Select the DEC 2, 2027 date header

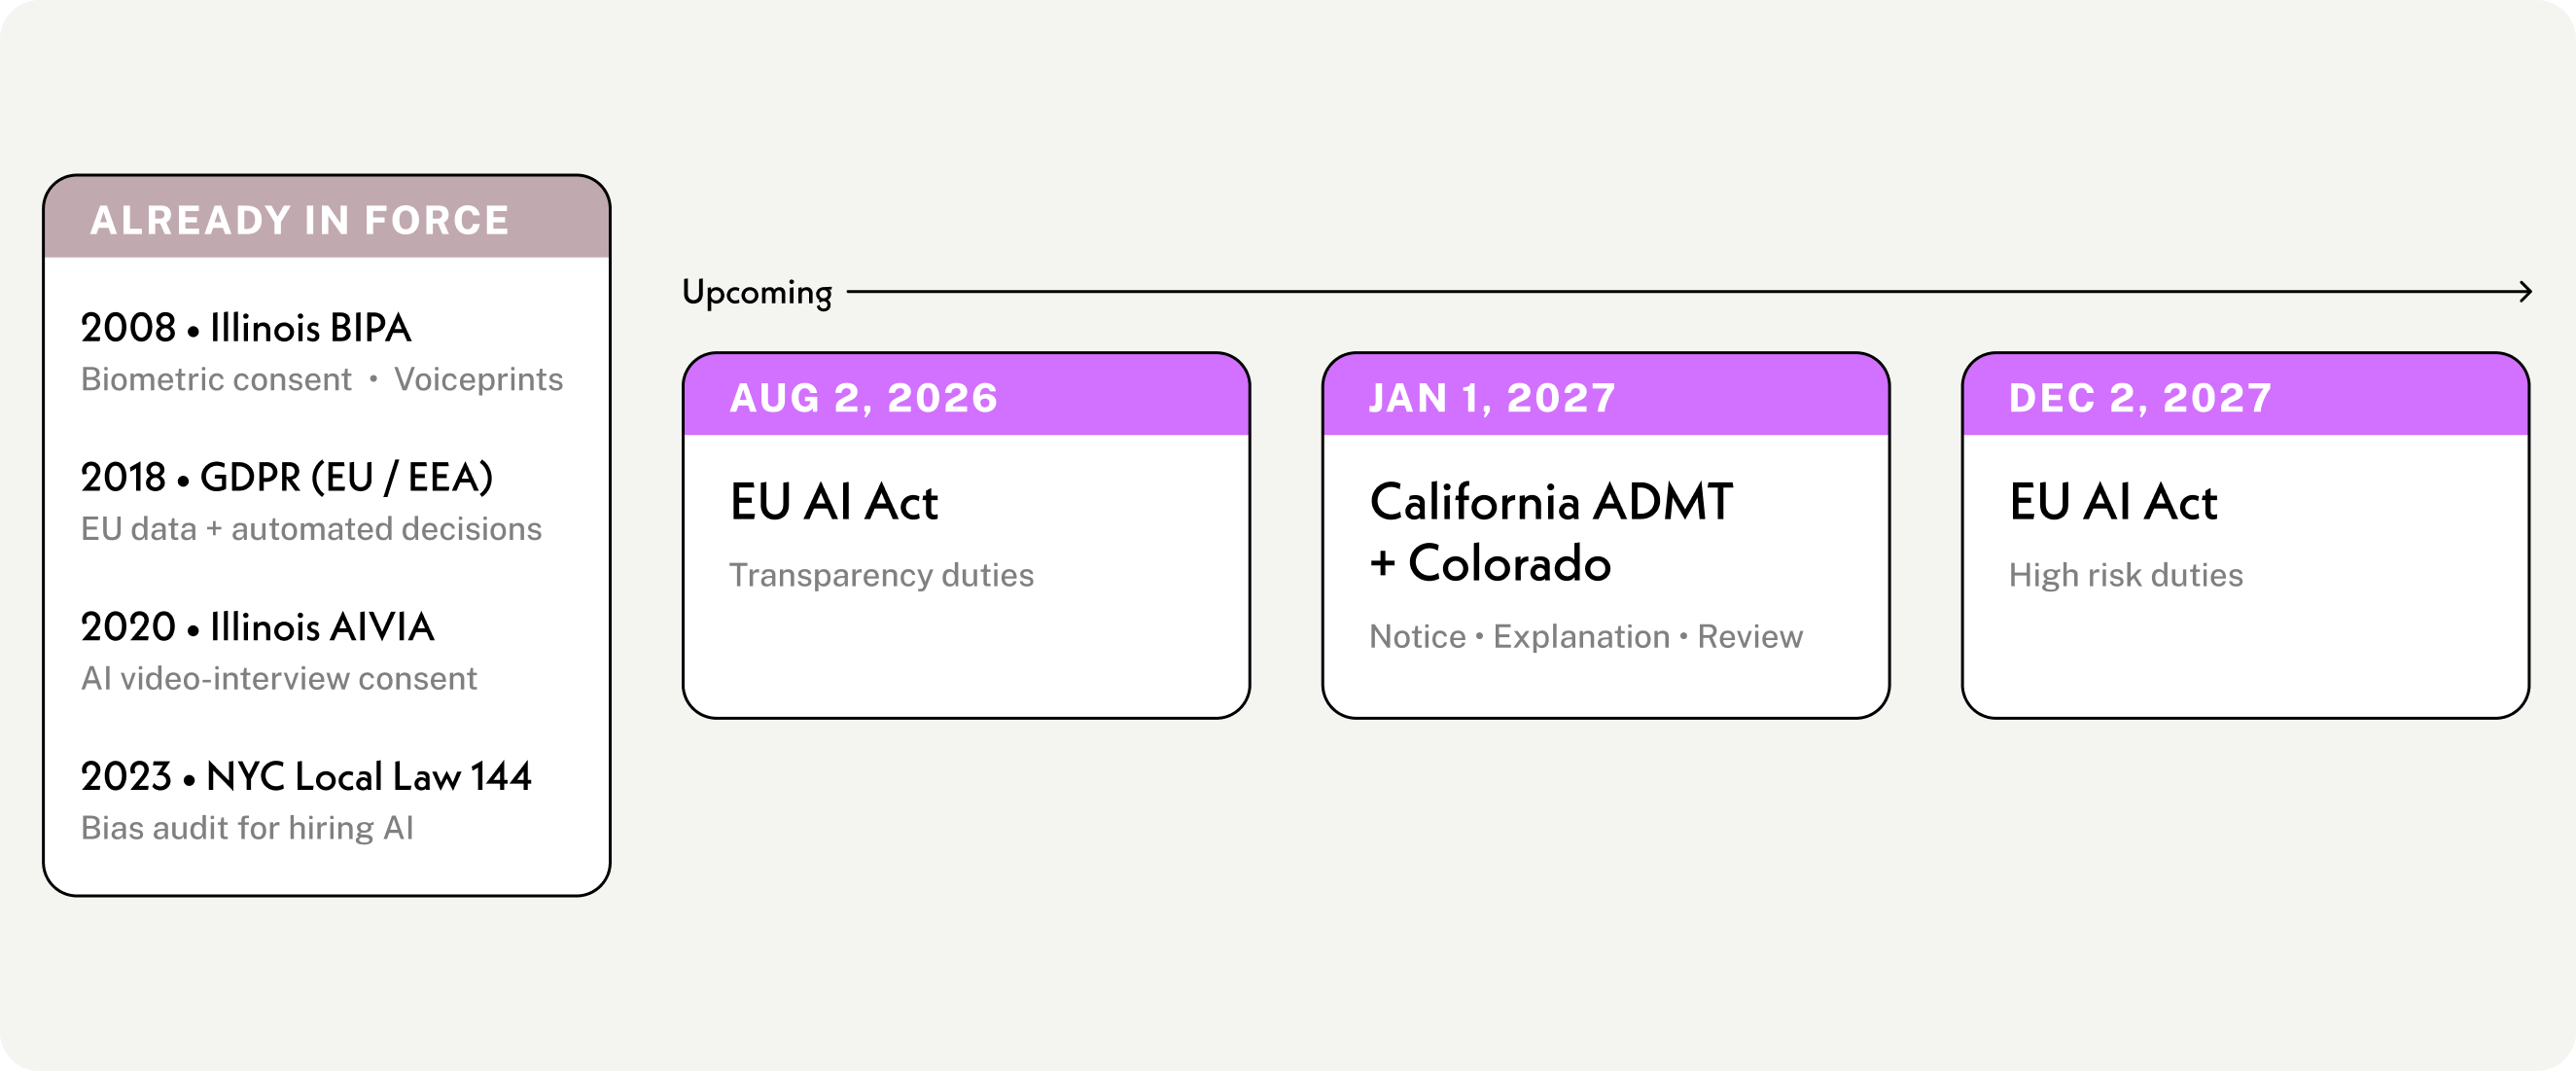coord(2140,398)
